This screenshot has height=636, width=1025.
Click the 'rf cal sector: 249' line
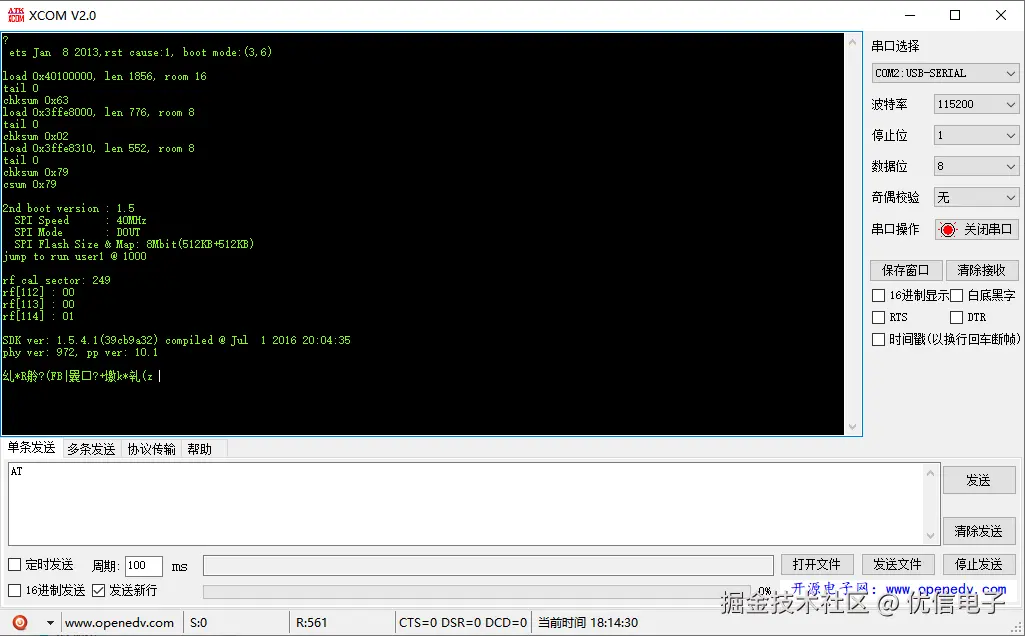click(57, 280)
